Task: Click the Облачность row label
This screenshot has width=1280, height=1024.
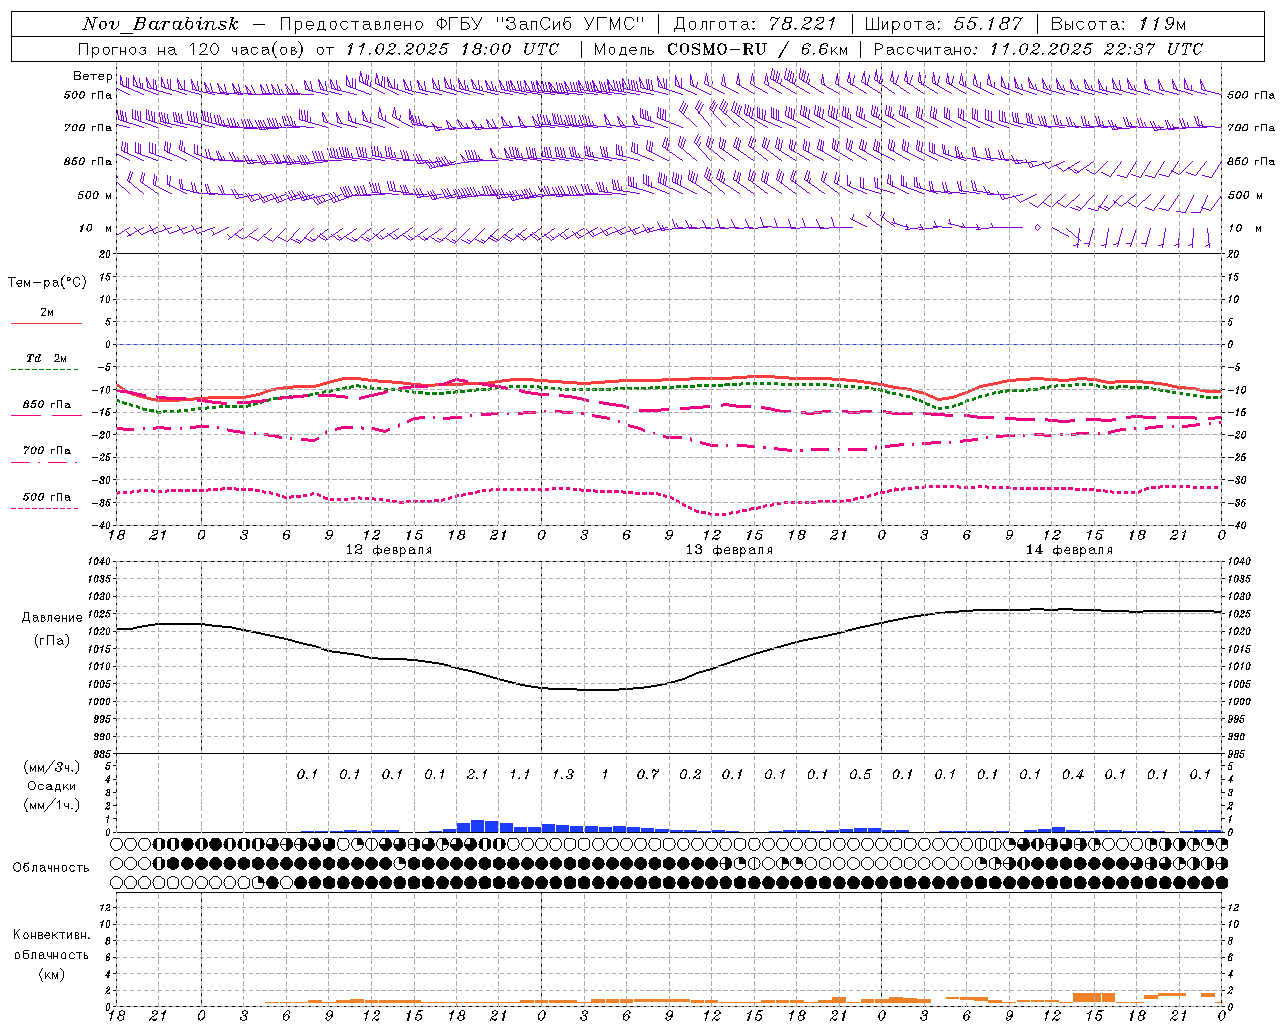Action: pos(51,868)
